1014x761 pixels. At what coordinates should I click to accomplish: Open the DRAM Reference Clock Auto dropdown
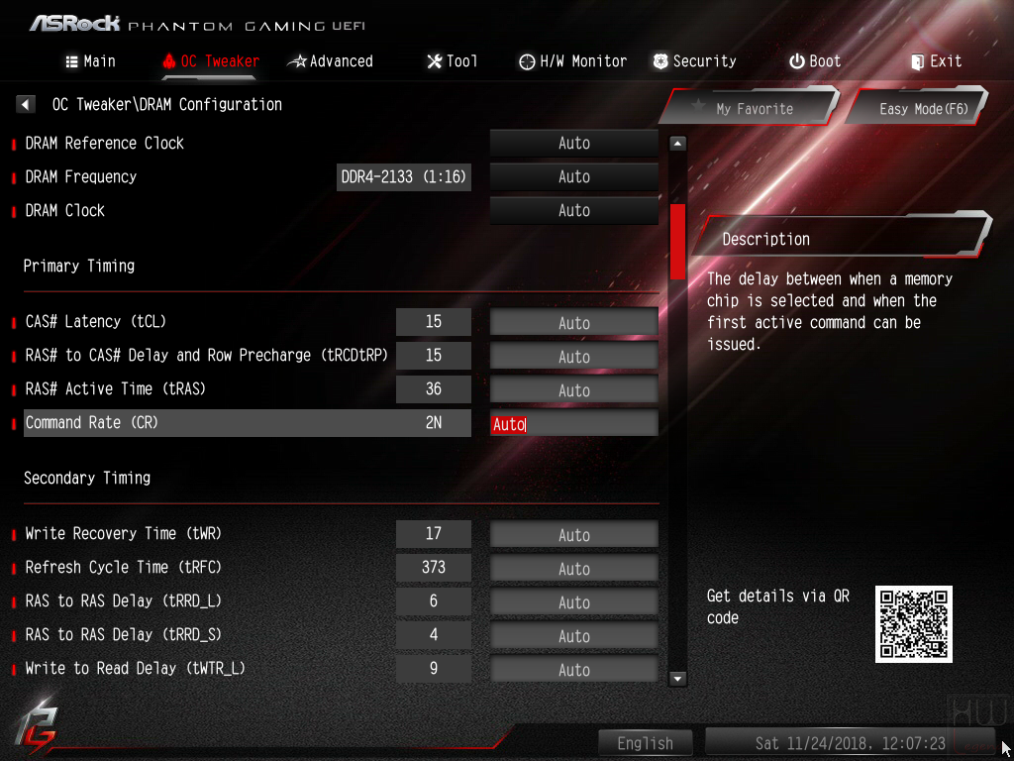574,143
